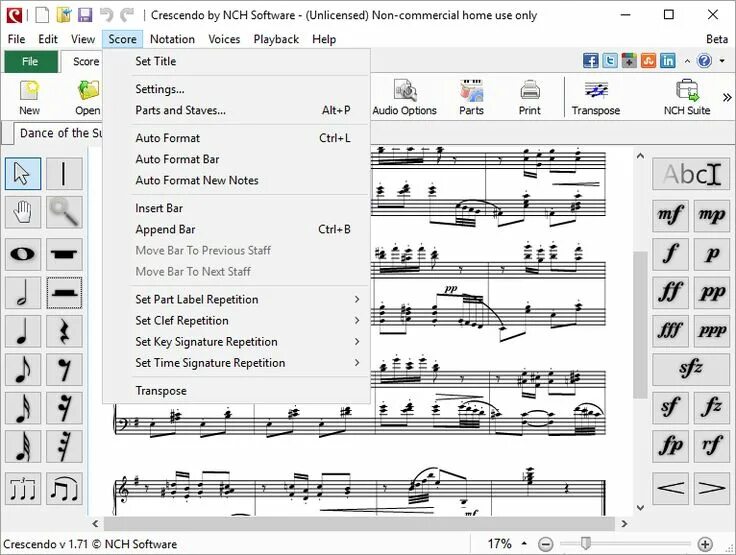Expand toolbar overflow double chevron

coord(727,97)
